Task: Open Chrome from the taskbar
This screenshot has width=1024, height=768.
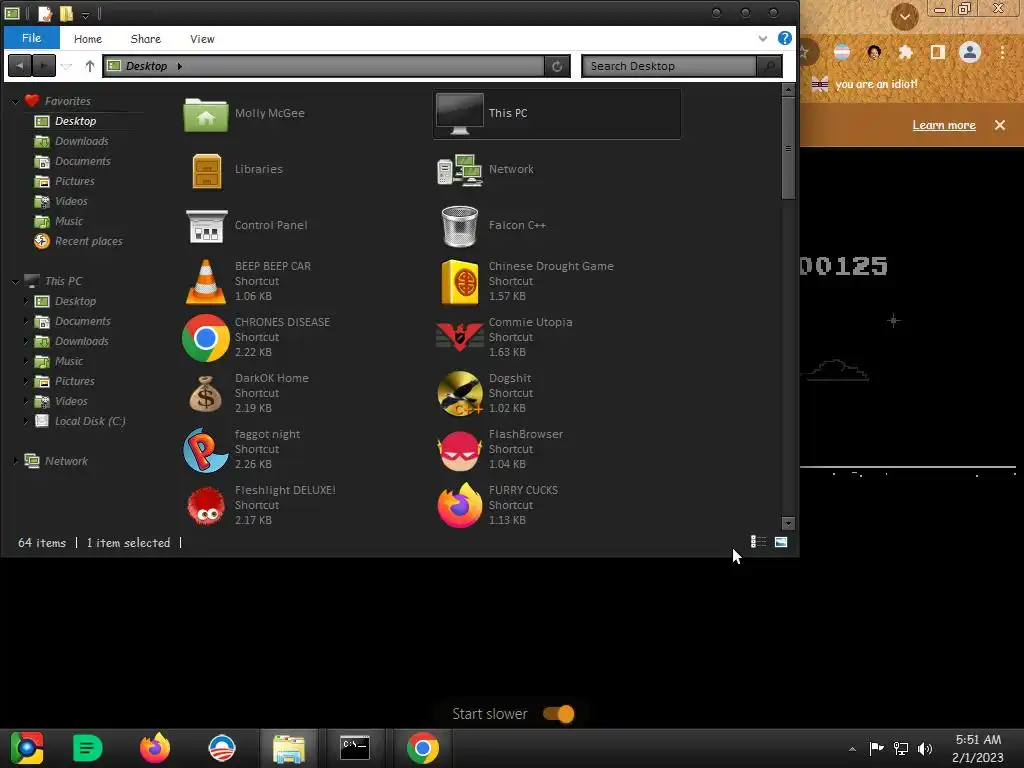Action: [423, 748]
